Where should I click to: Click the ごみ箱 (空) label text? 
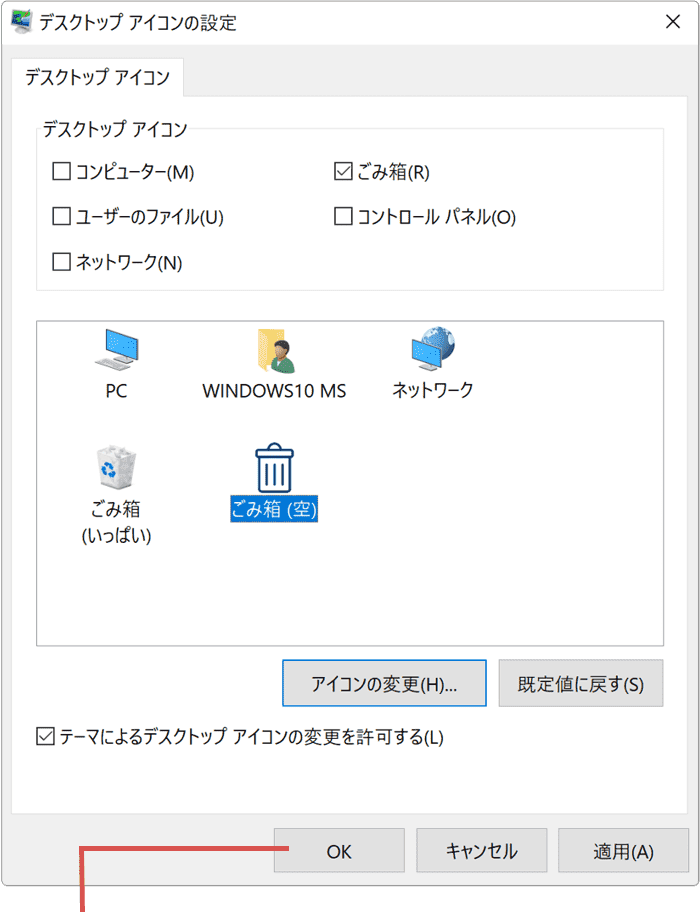click(274, 509)
